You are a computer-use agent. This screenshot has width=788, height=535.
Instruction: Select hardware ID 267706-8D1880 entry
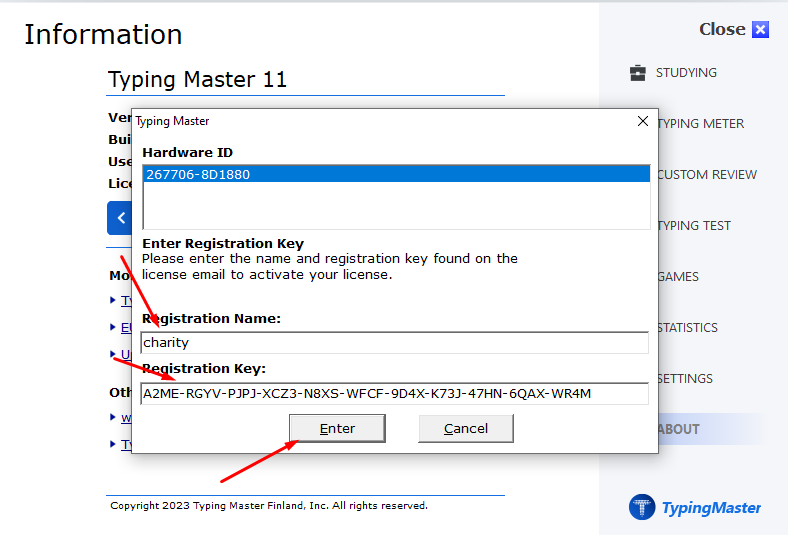[395, 174]
